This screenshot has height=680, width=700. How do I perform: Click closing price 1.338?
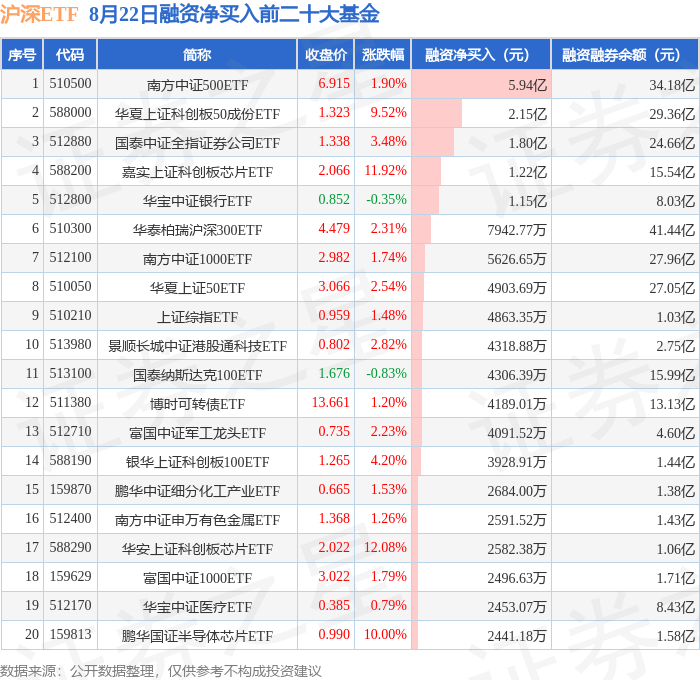tap(334, 142)
